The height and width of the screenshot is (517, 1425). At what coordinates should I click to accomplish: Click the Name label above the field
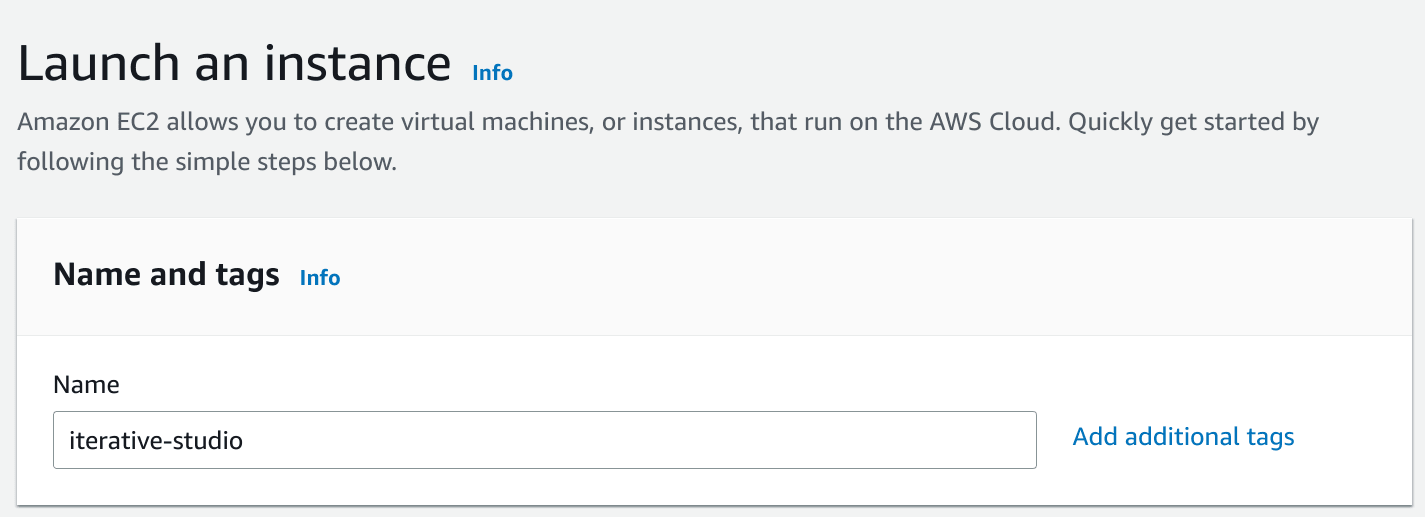[86, 384]
